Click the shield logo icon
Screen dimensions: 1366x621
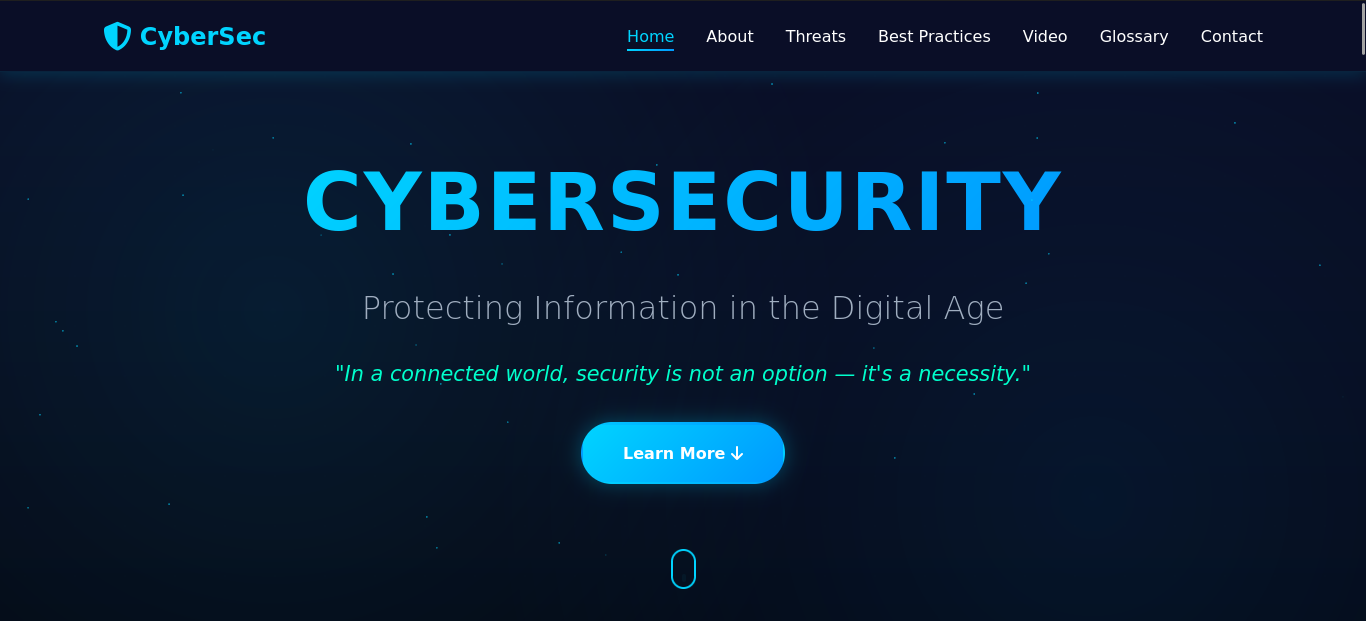[x=117, y=36]
